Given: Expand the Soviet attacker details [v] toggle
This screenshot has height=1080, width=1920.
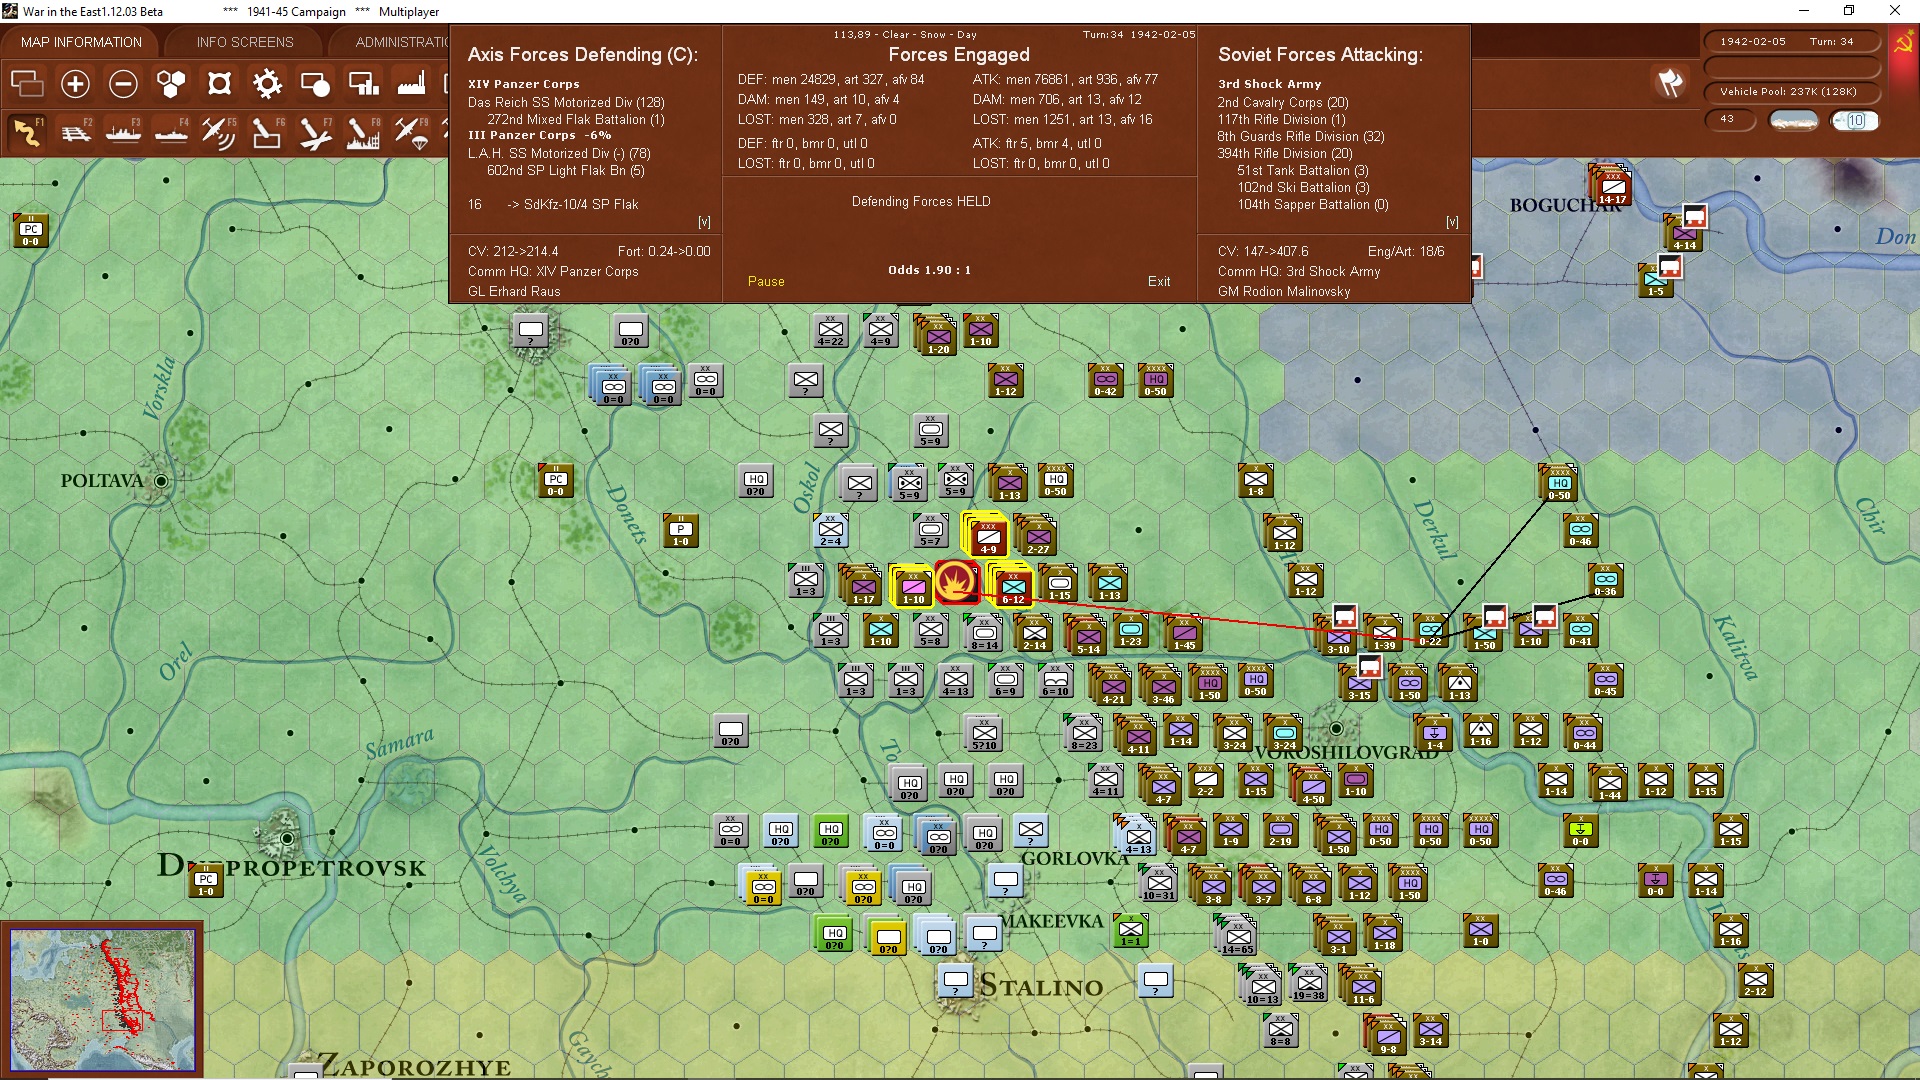Looking at the screenshot, I should click(x=1452, y=222).
